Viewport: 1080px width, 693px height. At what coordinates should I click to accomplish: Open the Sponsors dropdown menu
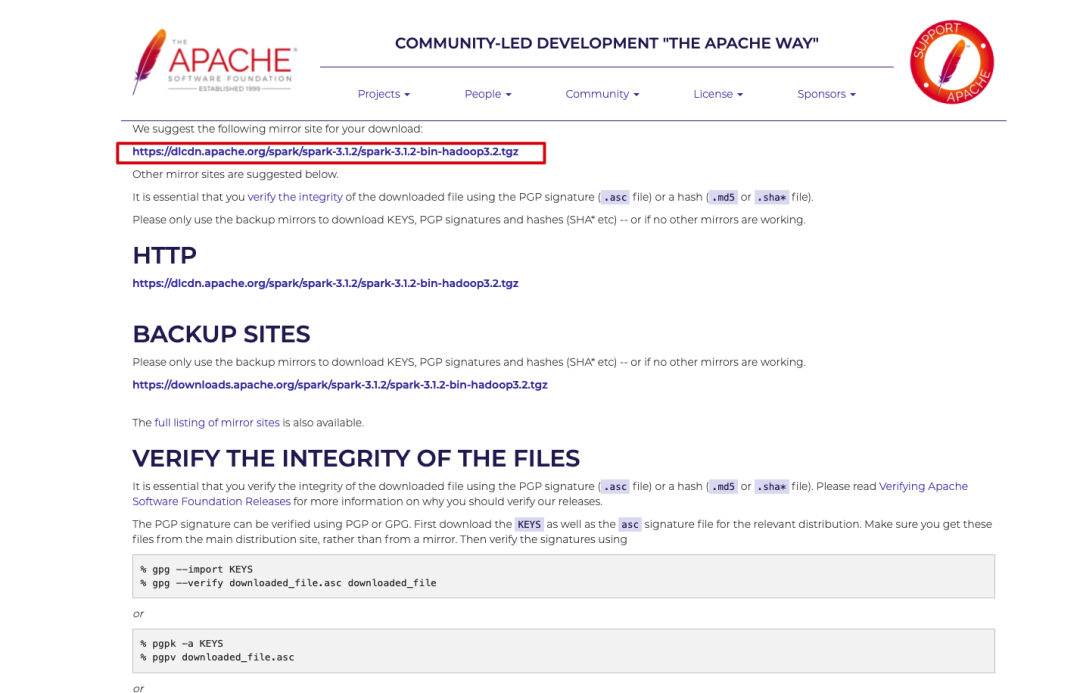tap(826, 94)
